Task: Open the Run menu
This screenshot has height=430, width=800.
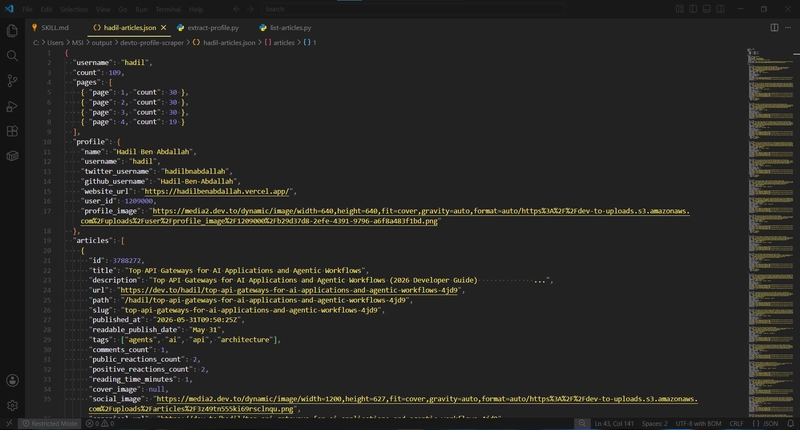Action: [x=141, y=9]
